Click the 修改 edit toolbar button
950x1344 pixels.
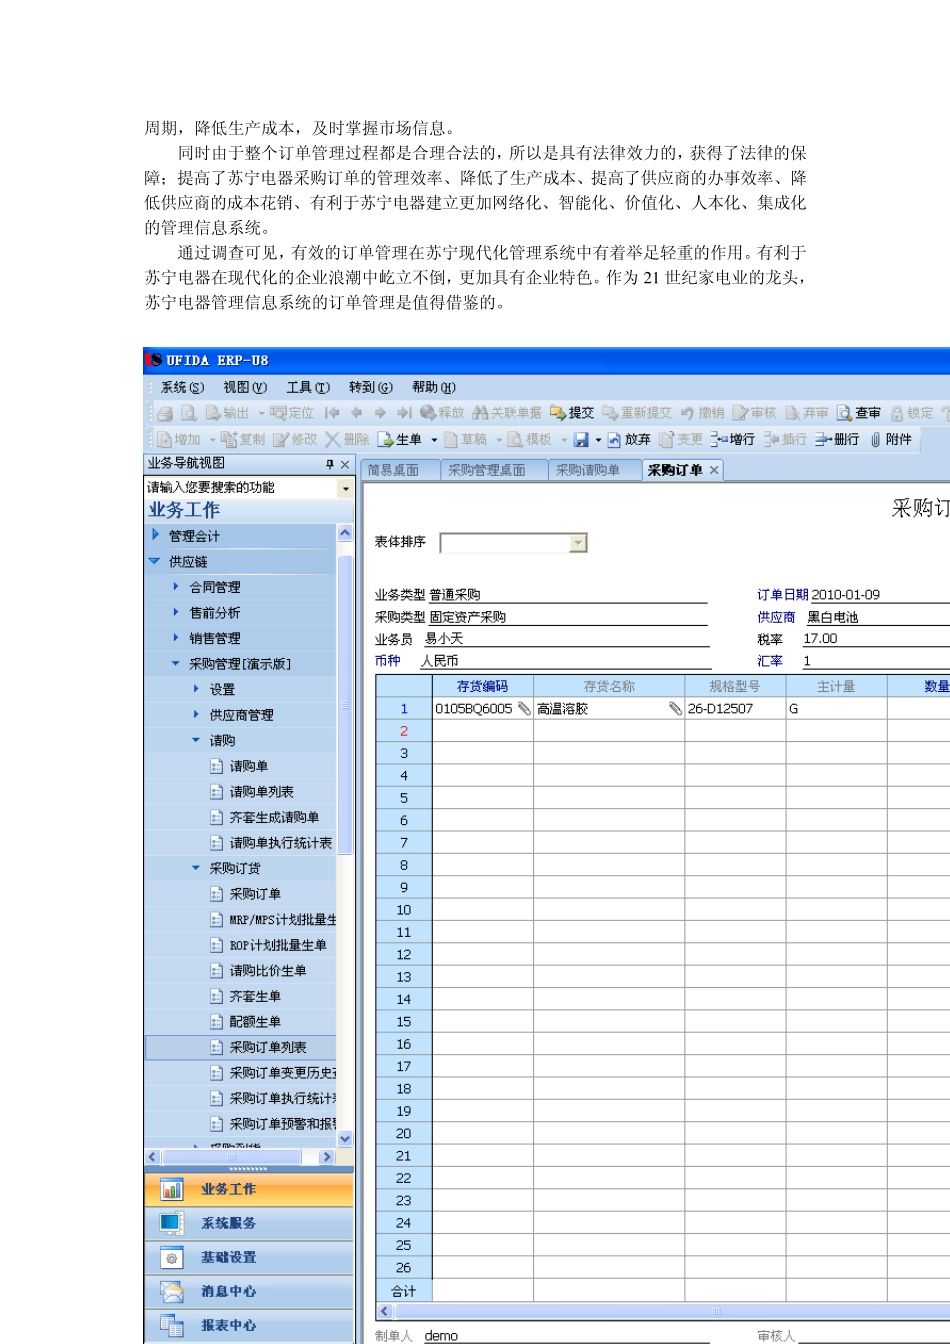click(295, 439)
